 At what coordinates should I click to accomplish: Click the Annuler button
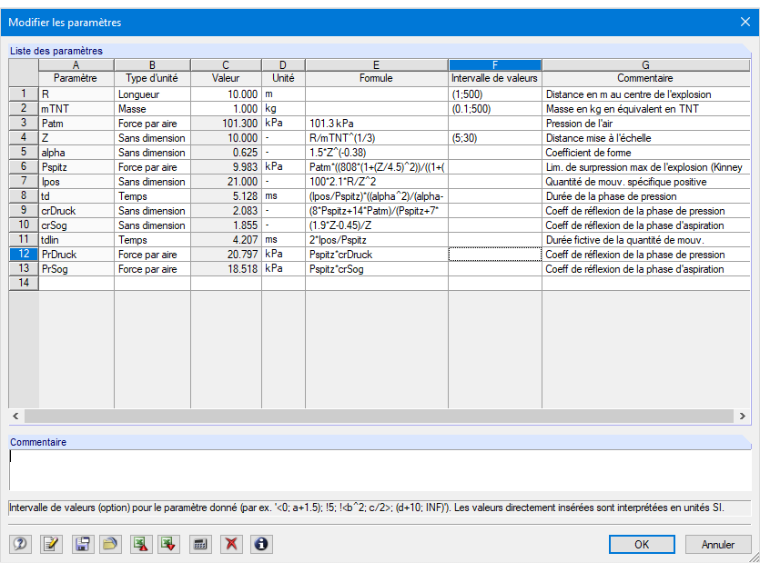718,544
